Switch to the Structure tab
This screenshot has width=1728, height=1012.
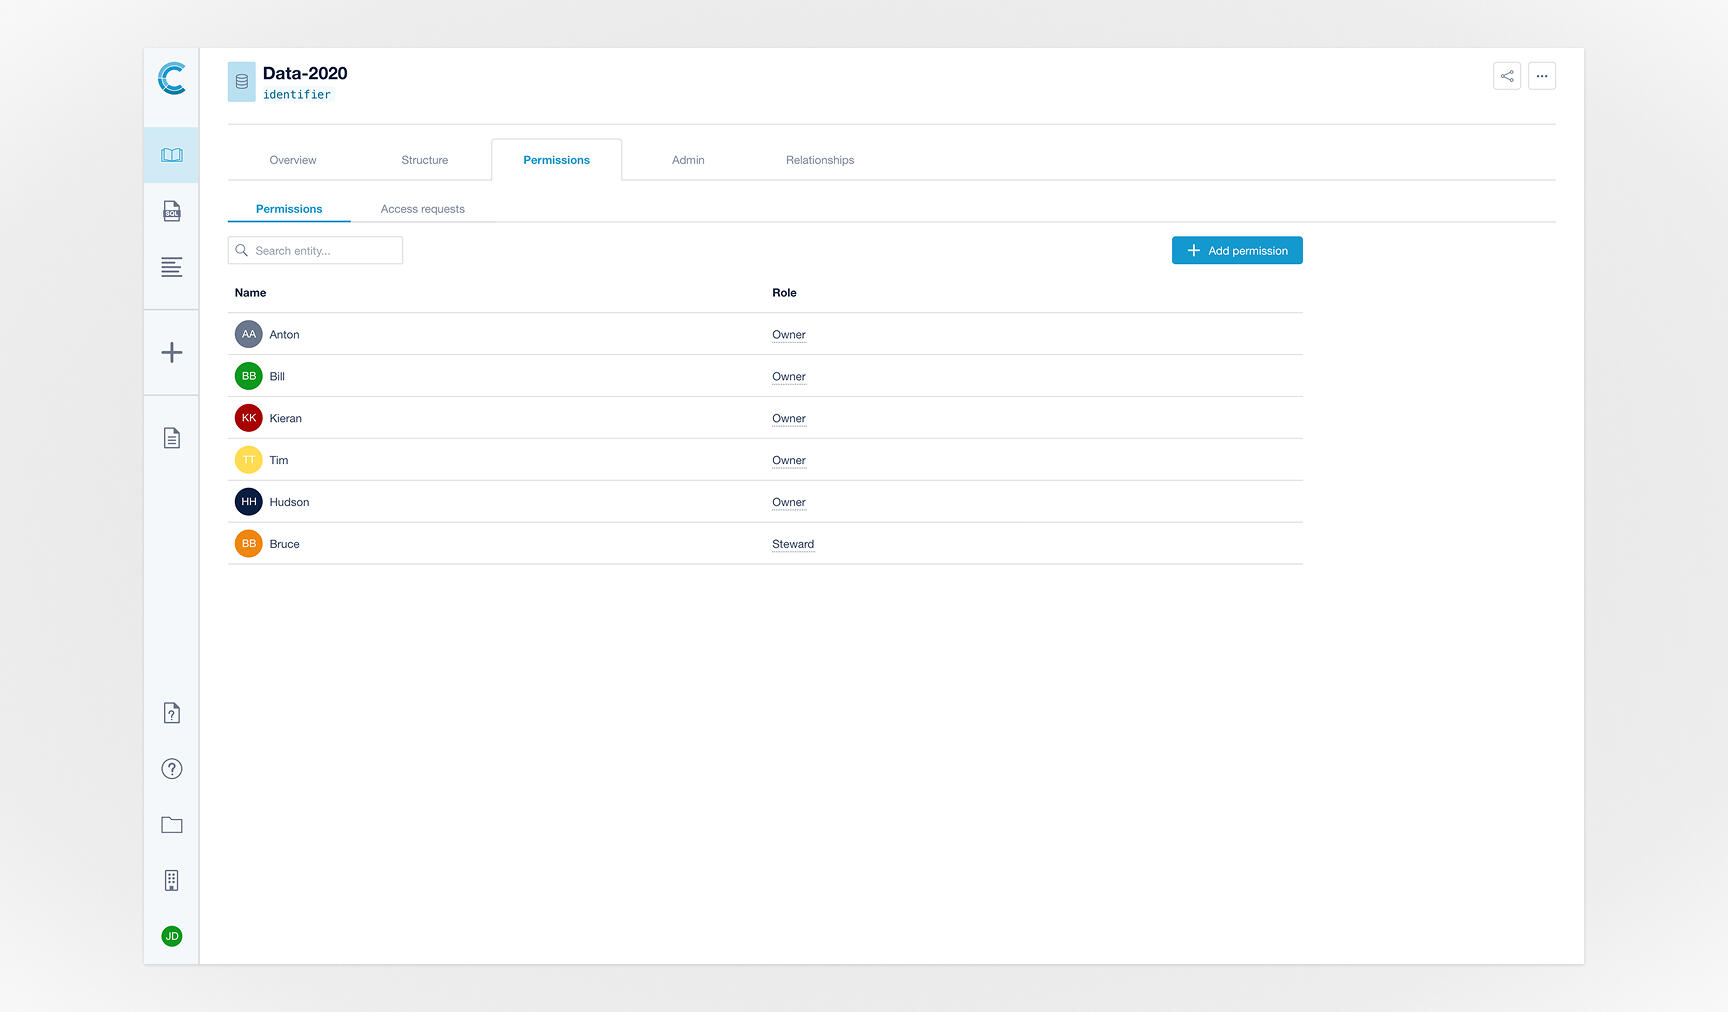click(x=424, y=159)
